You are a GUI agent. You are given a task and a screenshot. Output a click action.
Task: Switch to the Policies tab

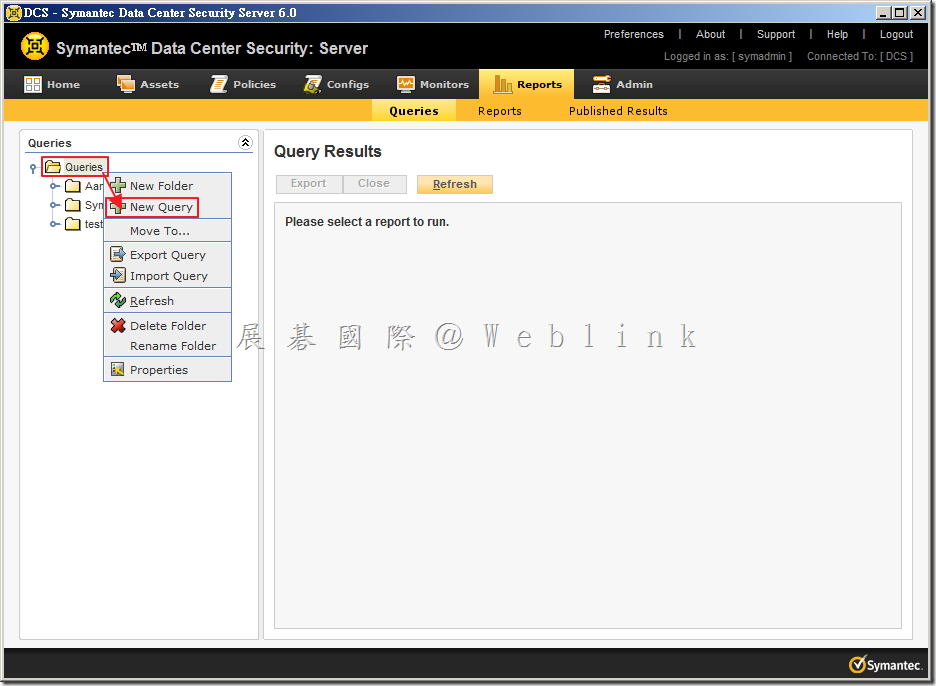coord(244,84)
